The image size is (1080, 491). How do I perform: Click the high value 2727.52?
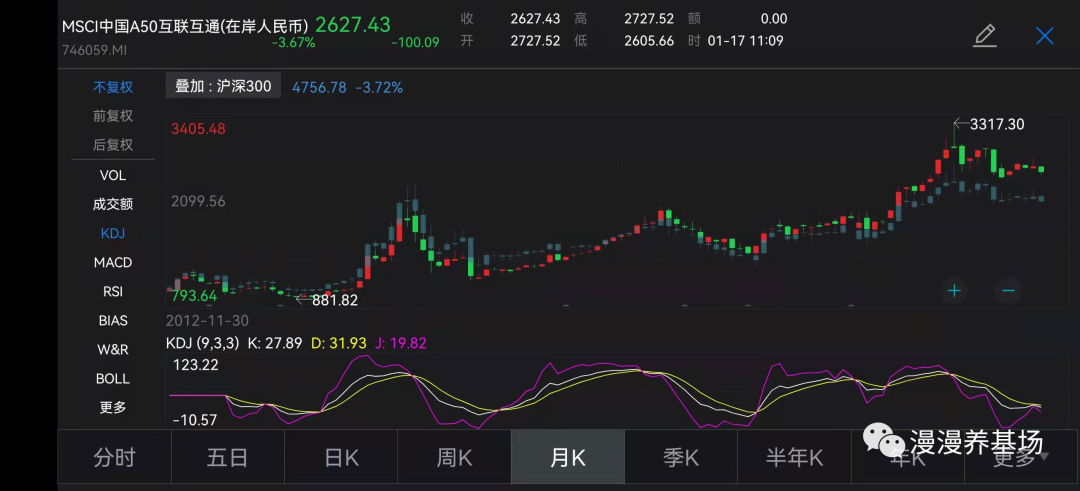coord(649,19)
